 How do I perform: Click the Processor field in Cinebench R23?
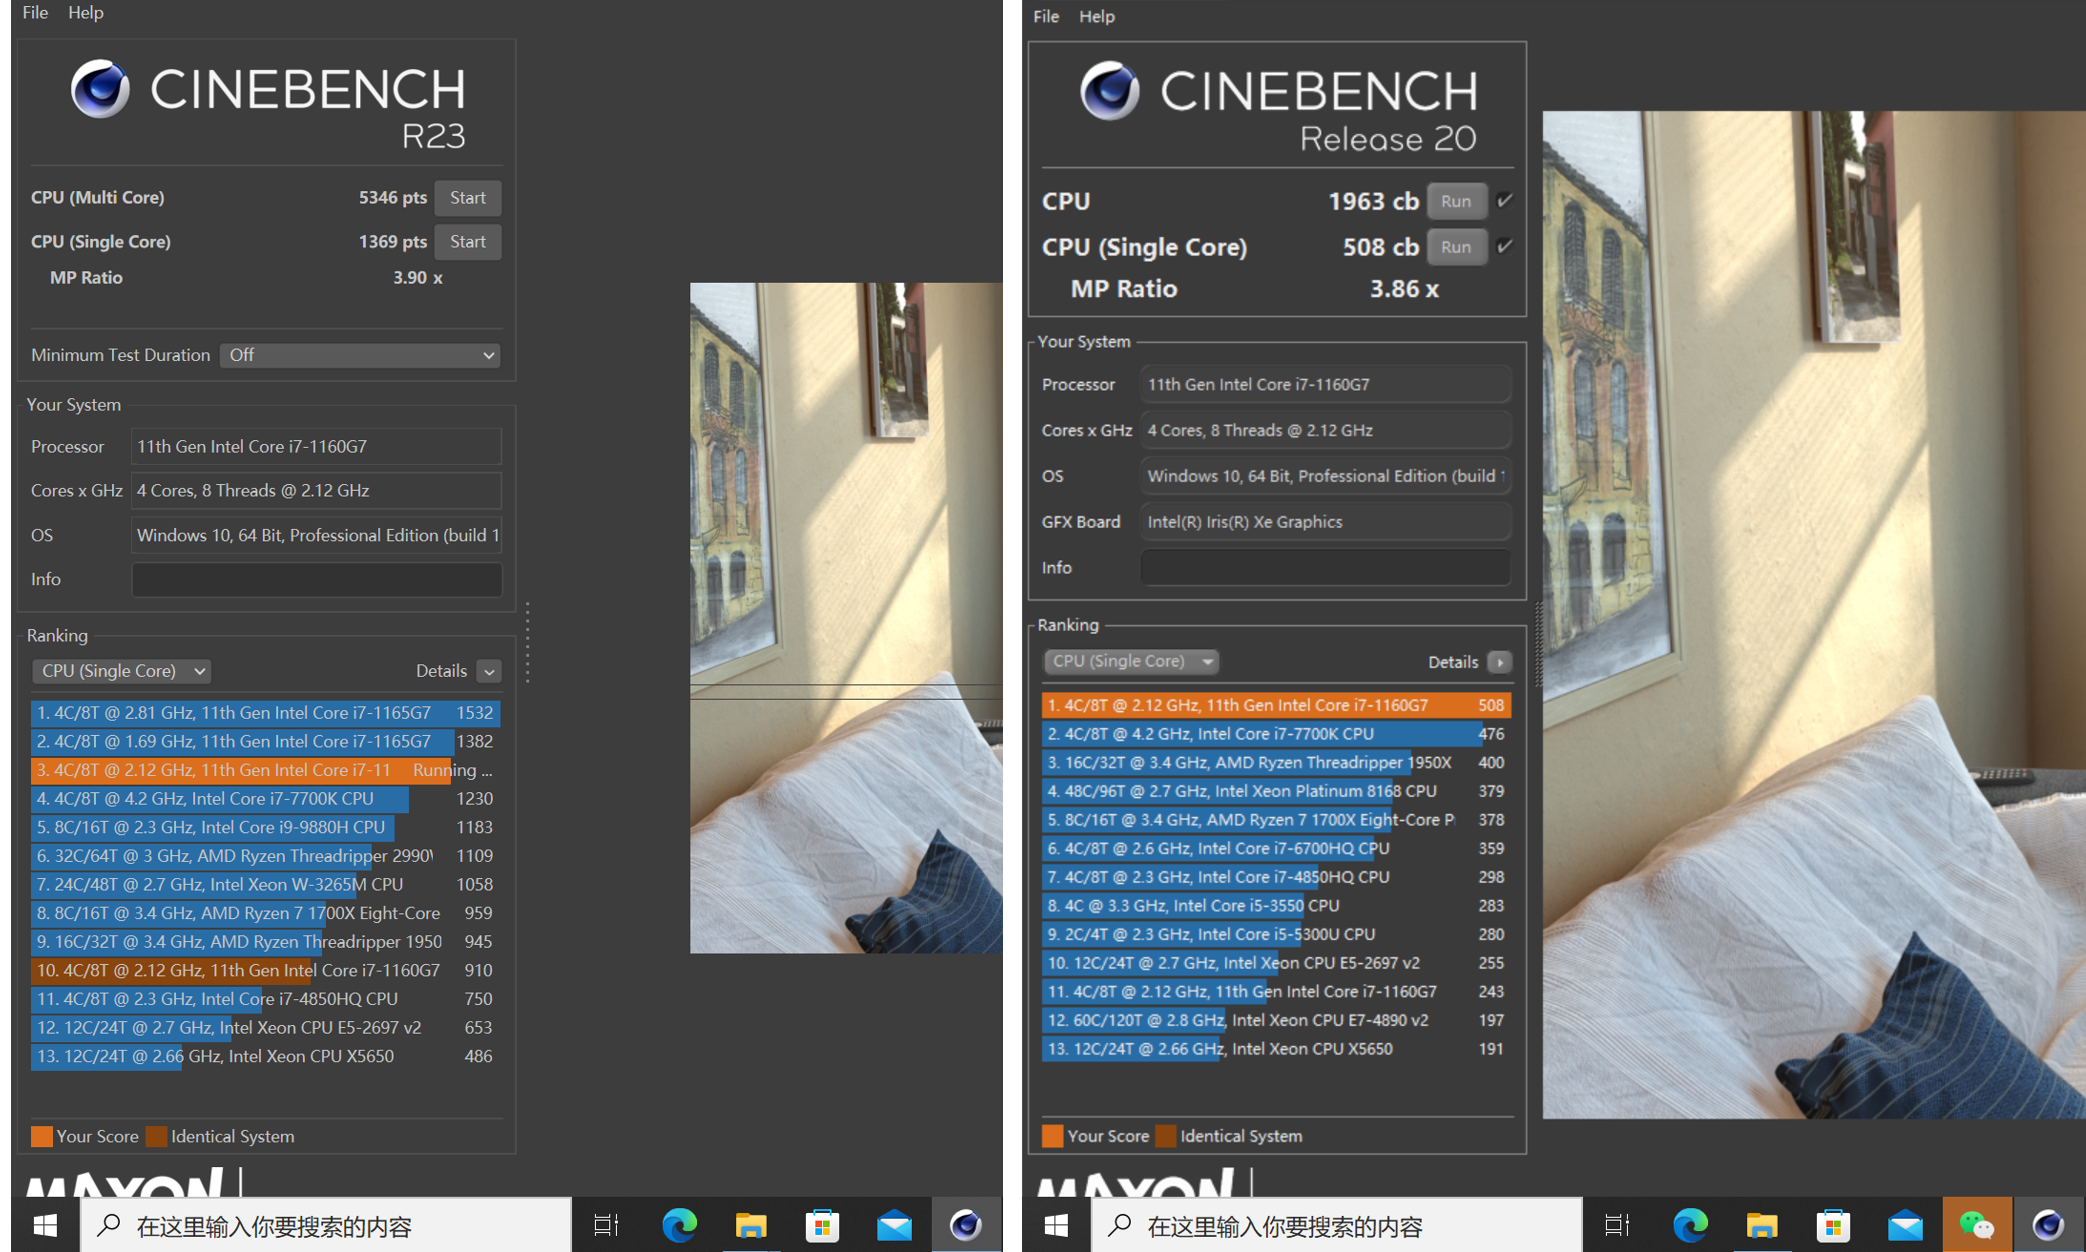point(316,447)
